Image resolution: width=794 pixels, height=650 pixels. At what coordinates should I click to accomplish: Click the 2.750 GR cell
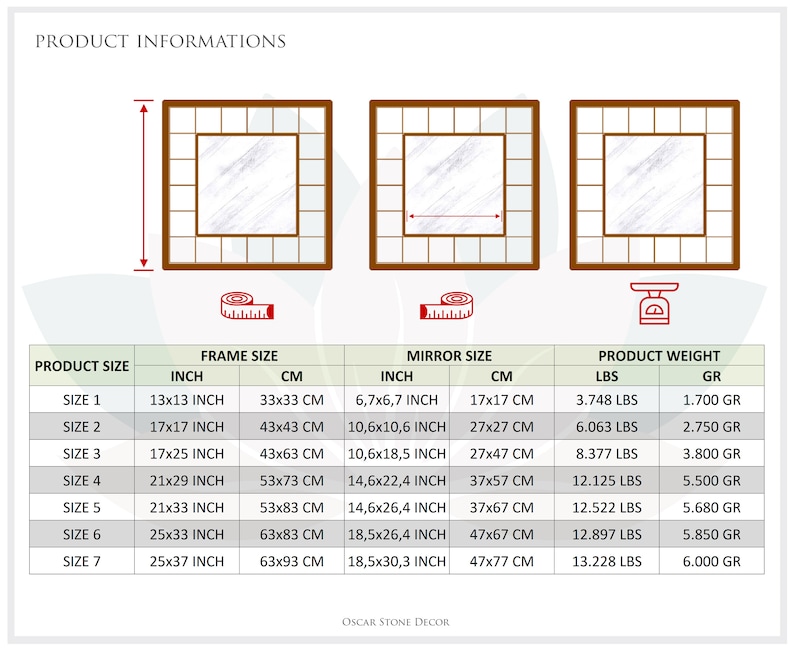pos(711,427)
